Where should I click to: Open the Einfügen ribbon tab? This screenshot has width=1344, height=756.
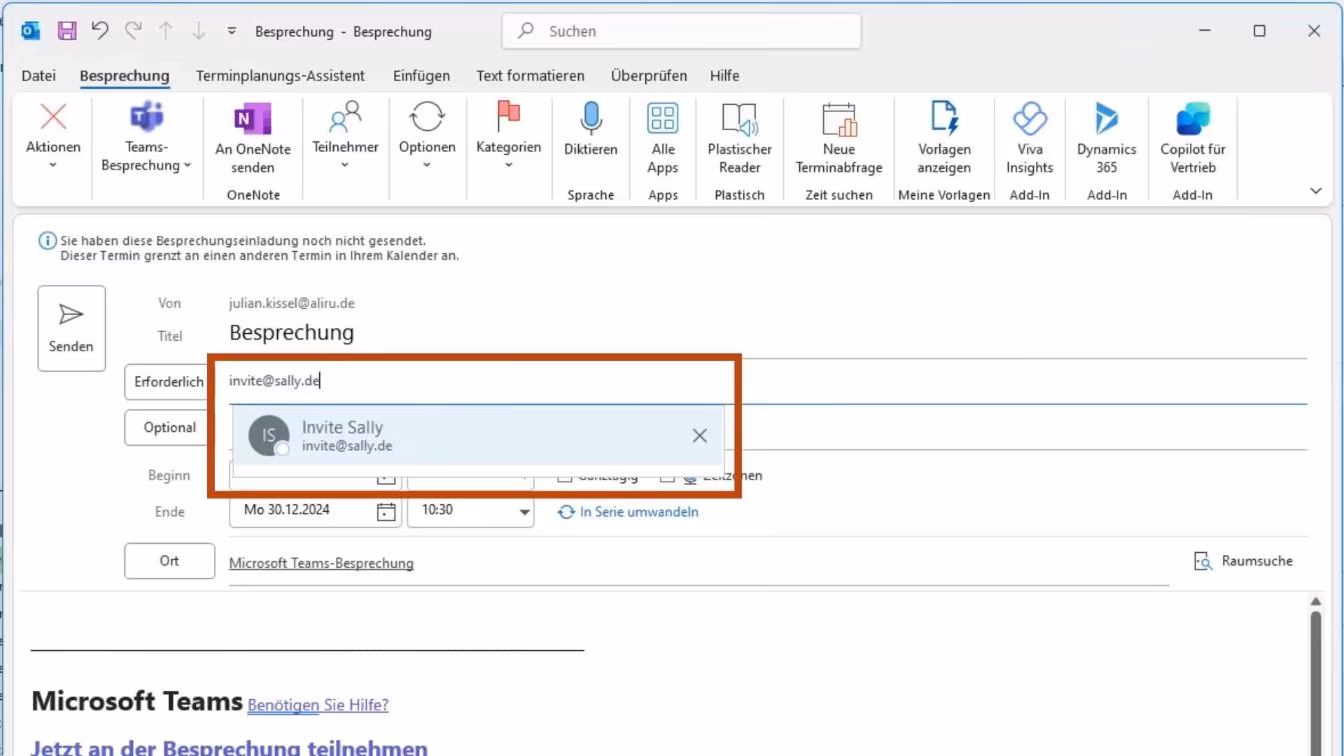421,75
